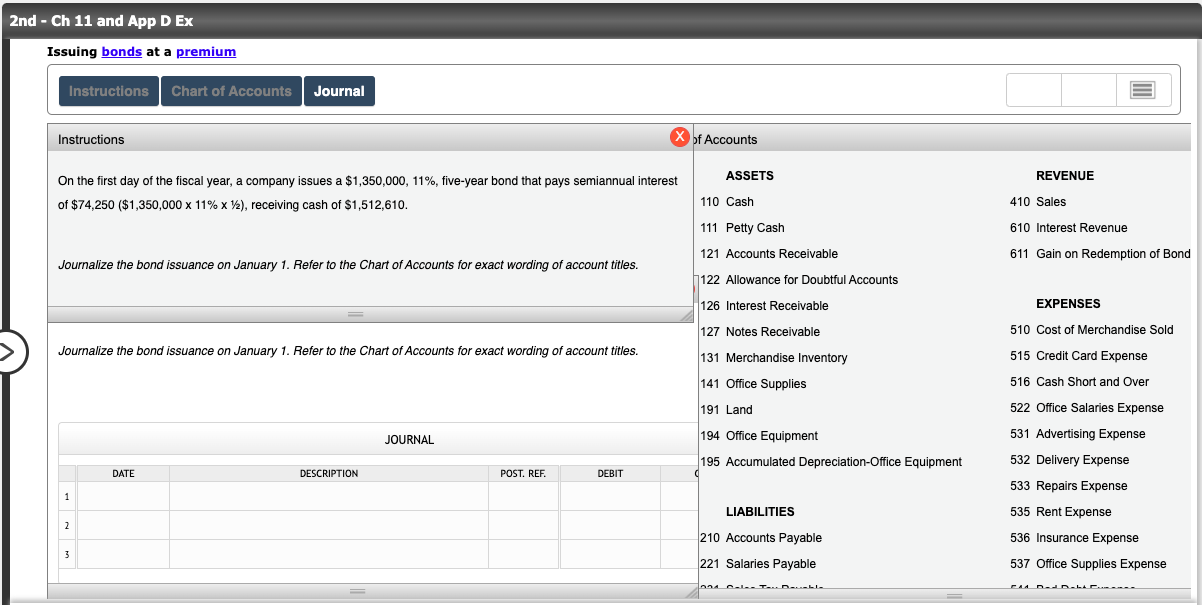Click journal row number 3

[66, 553]
